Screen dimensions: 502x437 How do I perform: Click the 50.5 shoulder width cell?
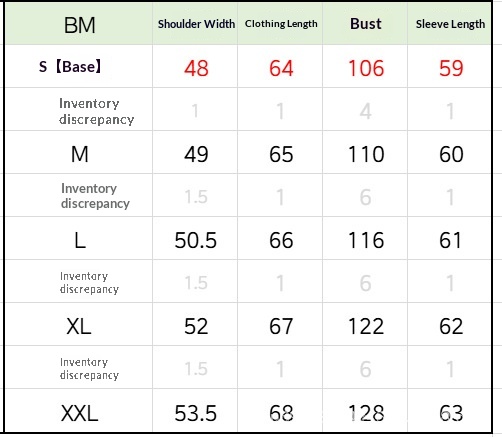click(196, 240)
